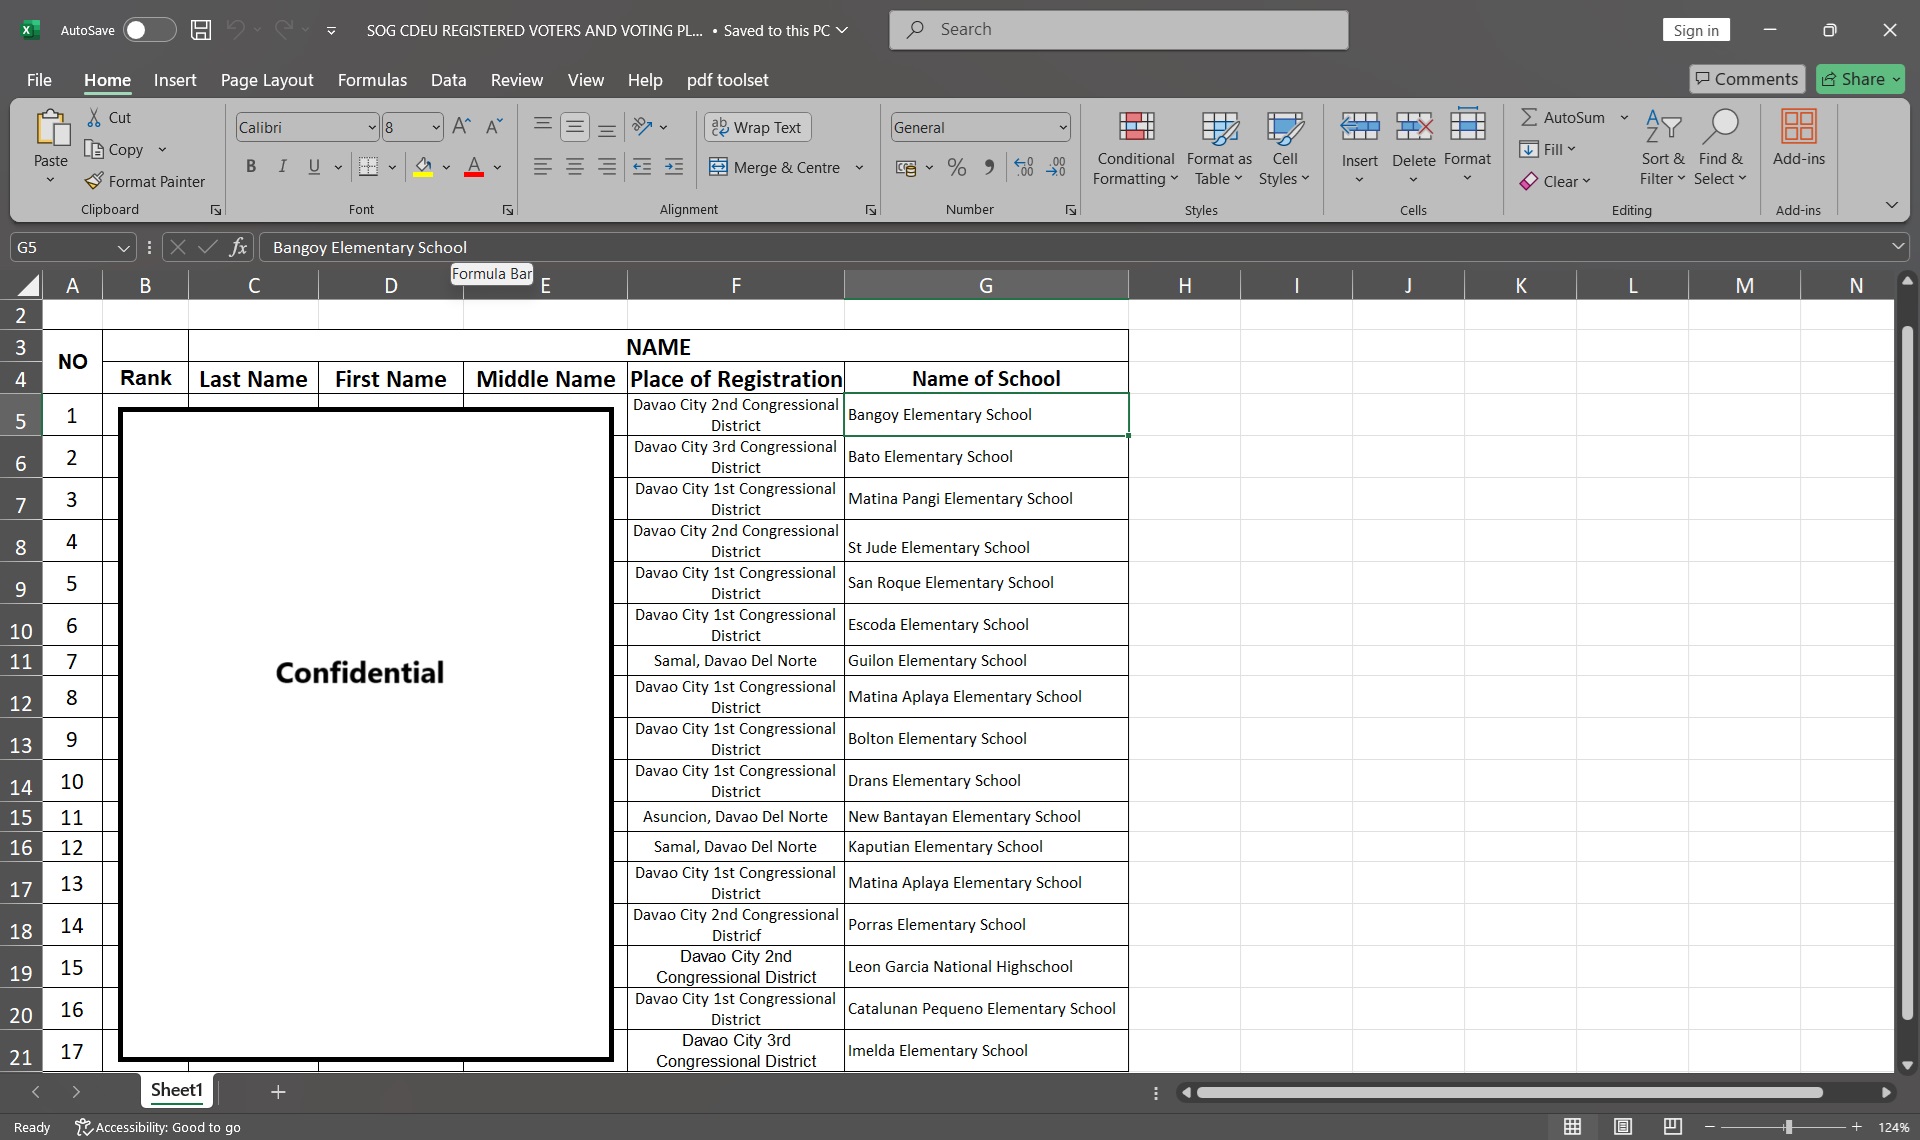1920x1140 pixels.
Task: Toggle the AutoSave switch
Action: (149, 30)
